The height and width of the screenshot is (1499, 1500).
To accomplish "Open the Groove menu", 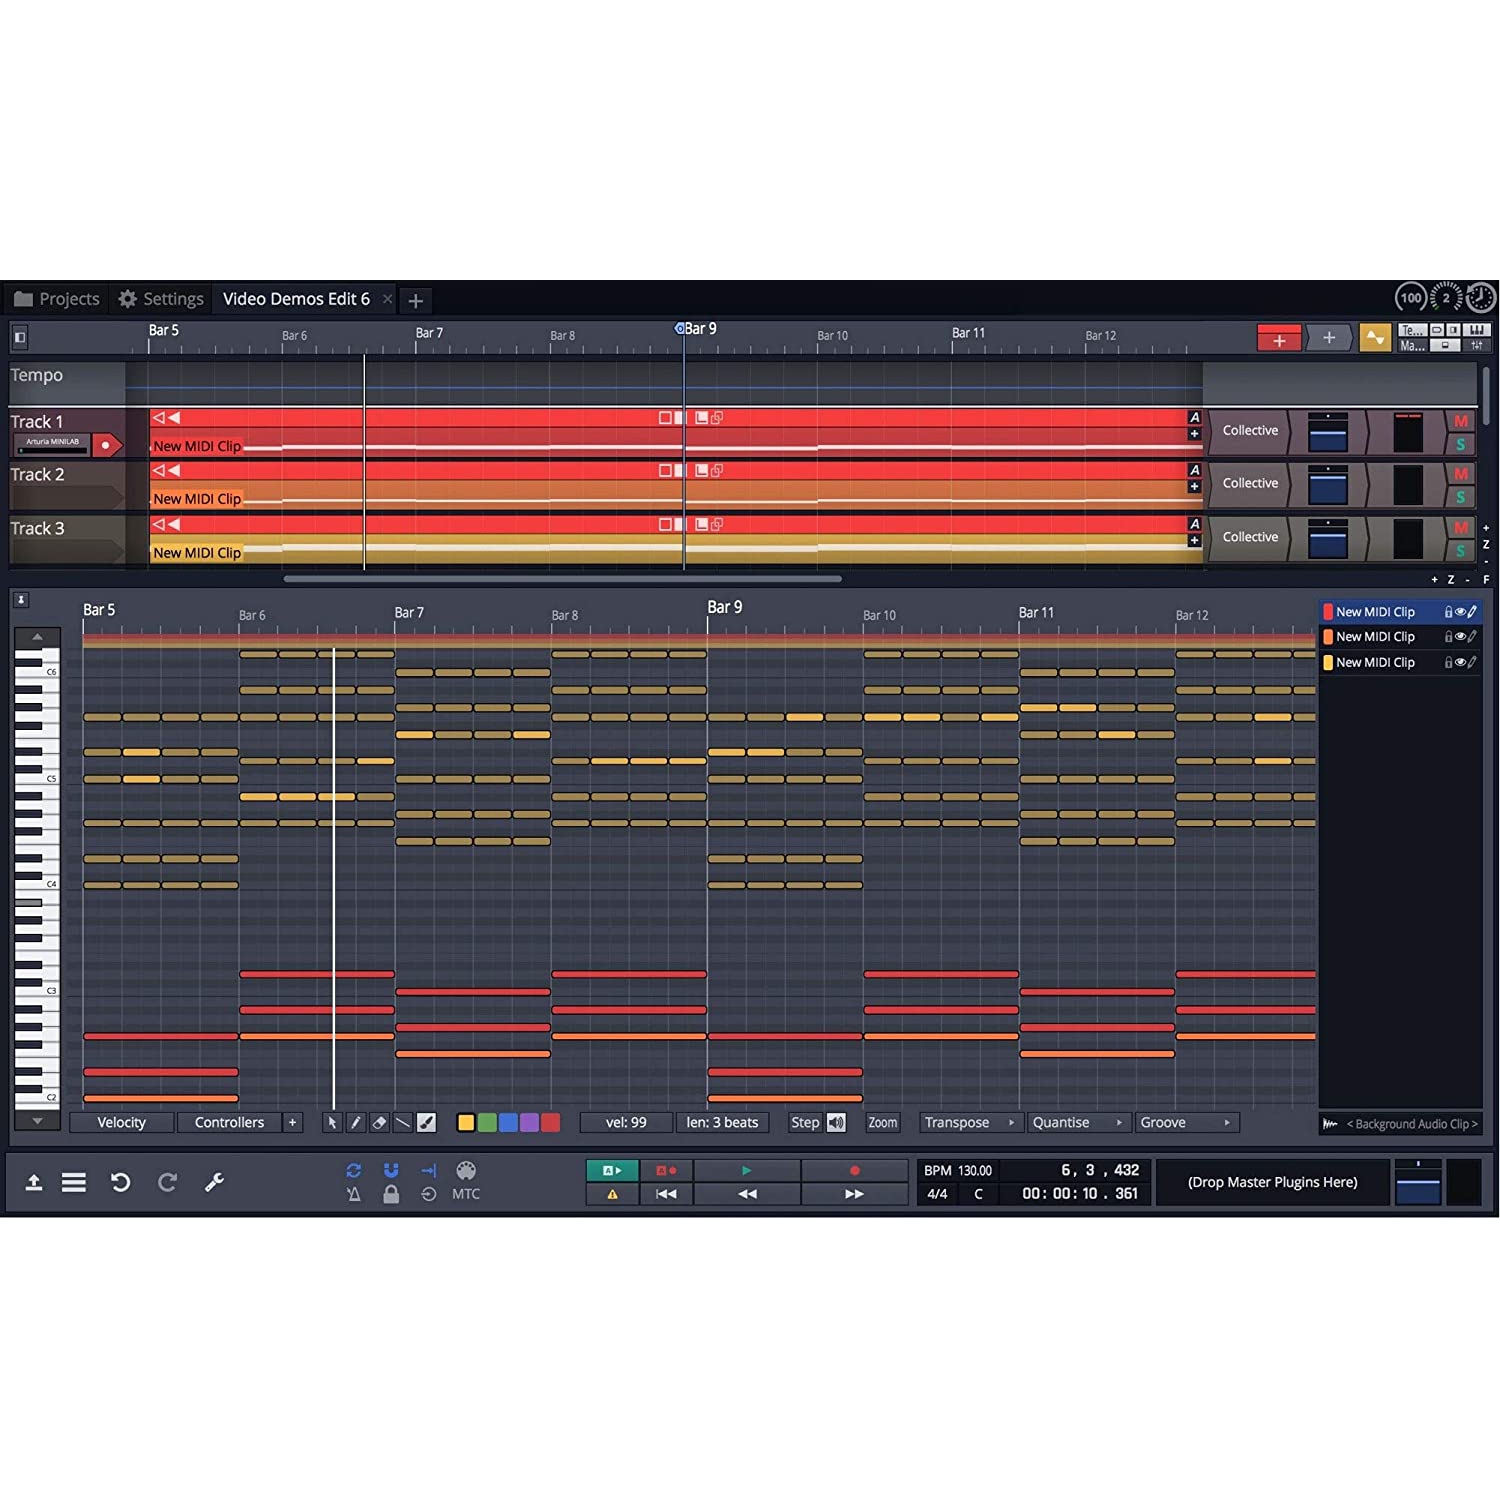I will 1186,1122.
